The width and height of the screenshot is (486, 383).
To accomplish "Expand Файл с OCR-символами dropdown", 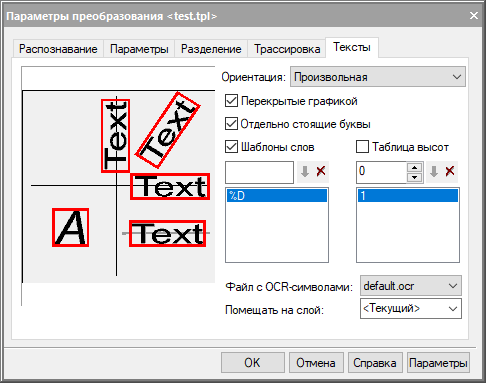I will (411, 286).
